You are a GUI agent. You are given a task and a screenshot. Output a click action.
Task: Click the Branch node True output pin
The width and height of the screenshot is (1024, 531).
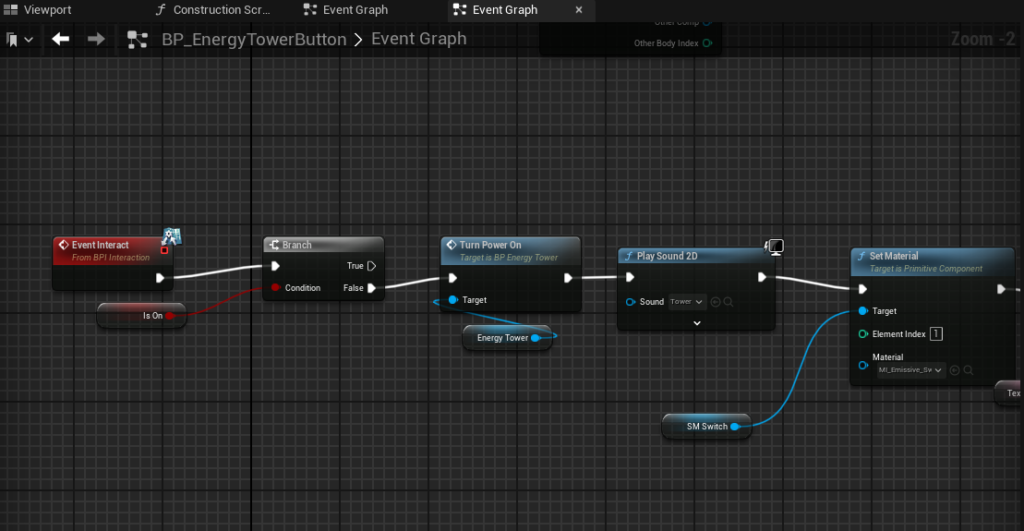click(x=371, y=266)
